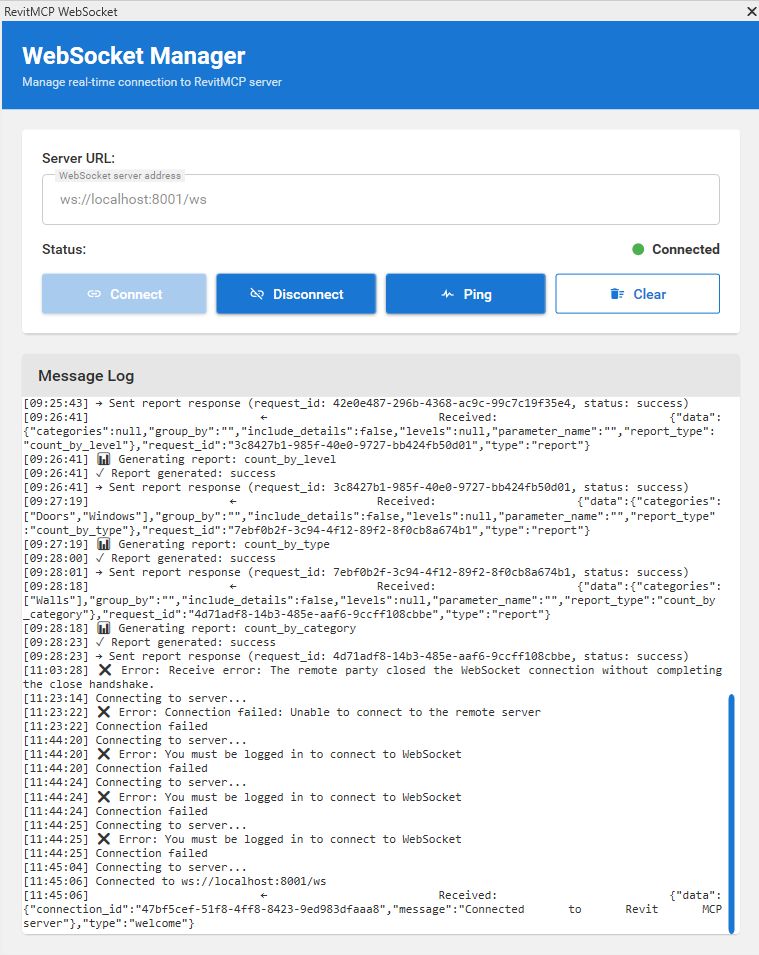This screenshot has height=955, width=759.
Task: Click chart icon beside 'Generating report: count_by_level'
Action: [x=104, y=459]
